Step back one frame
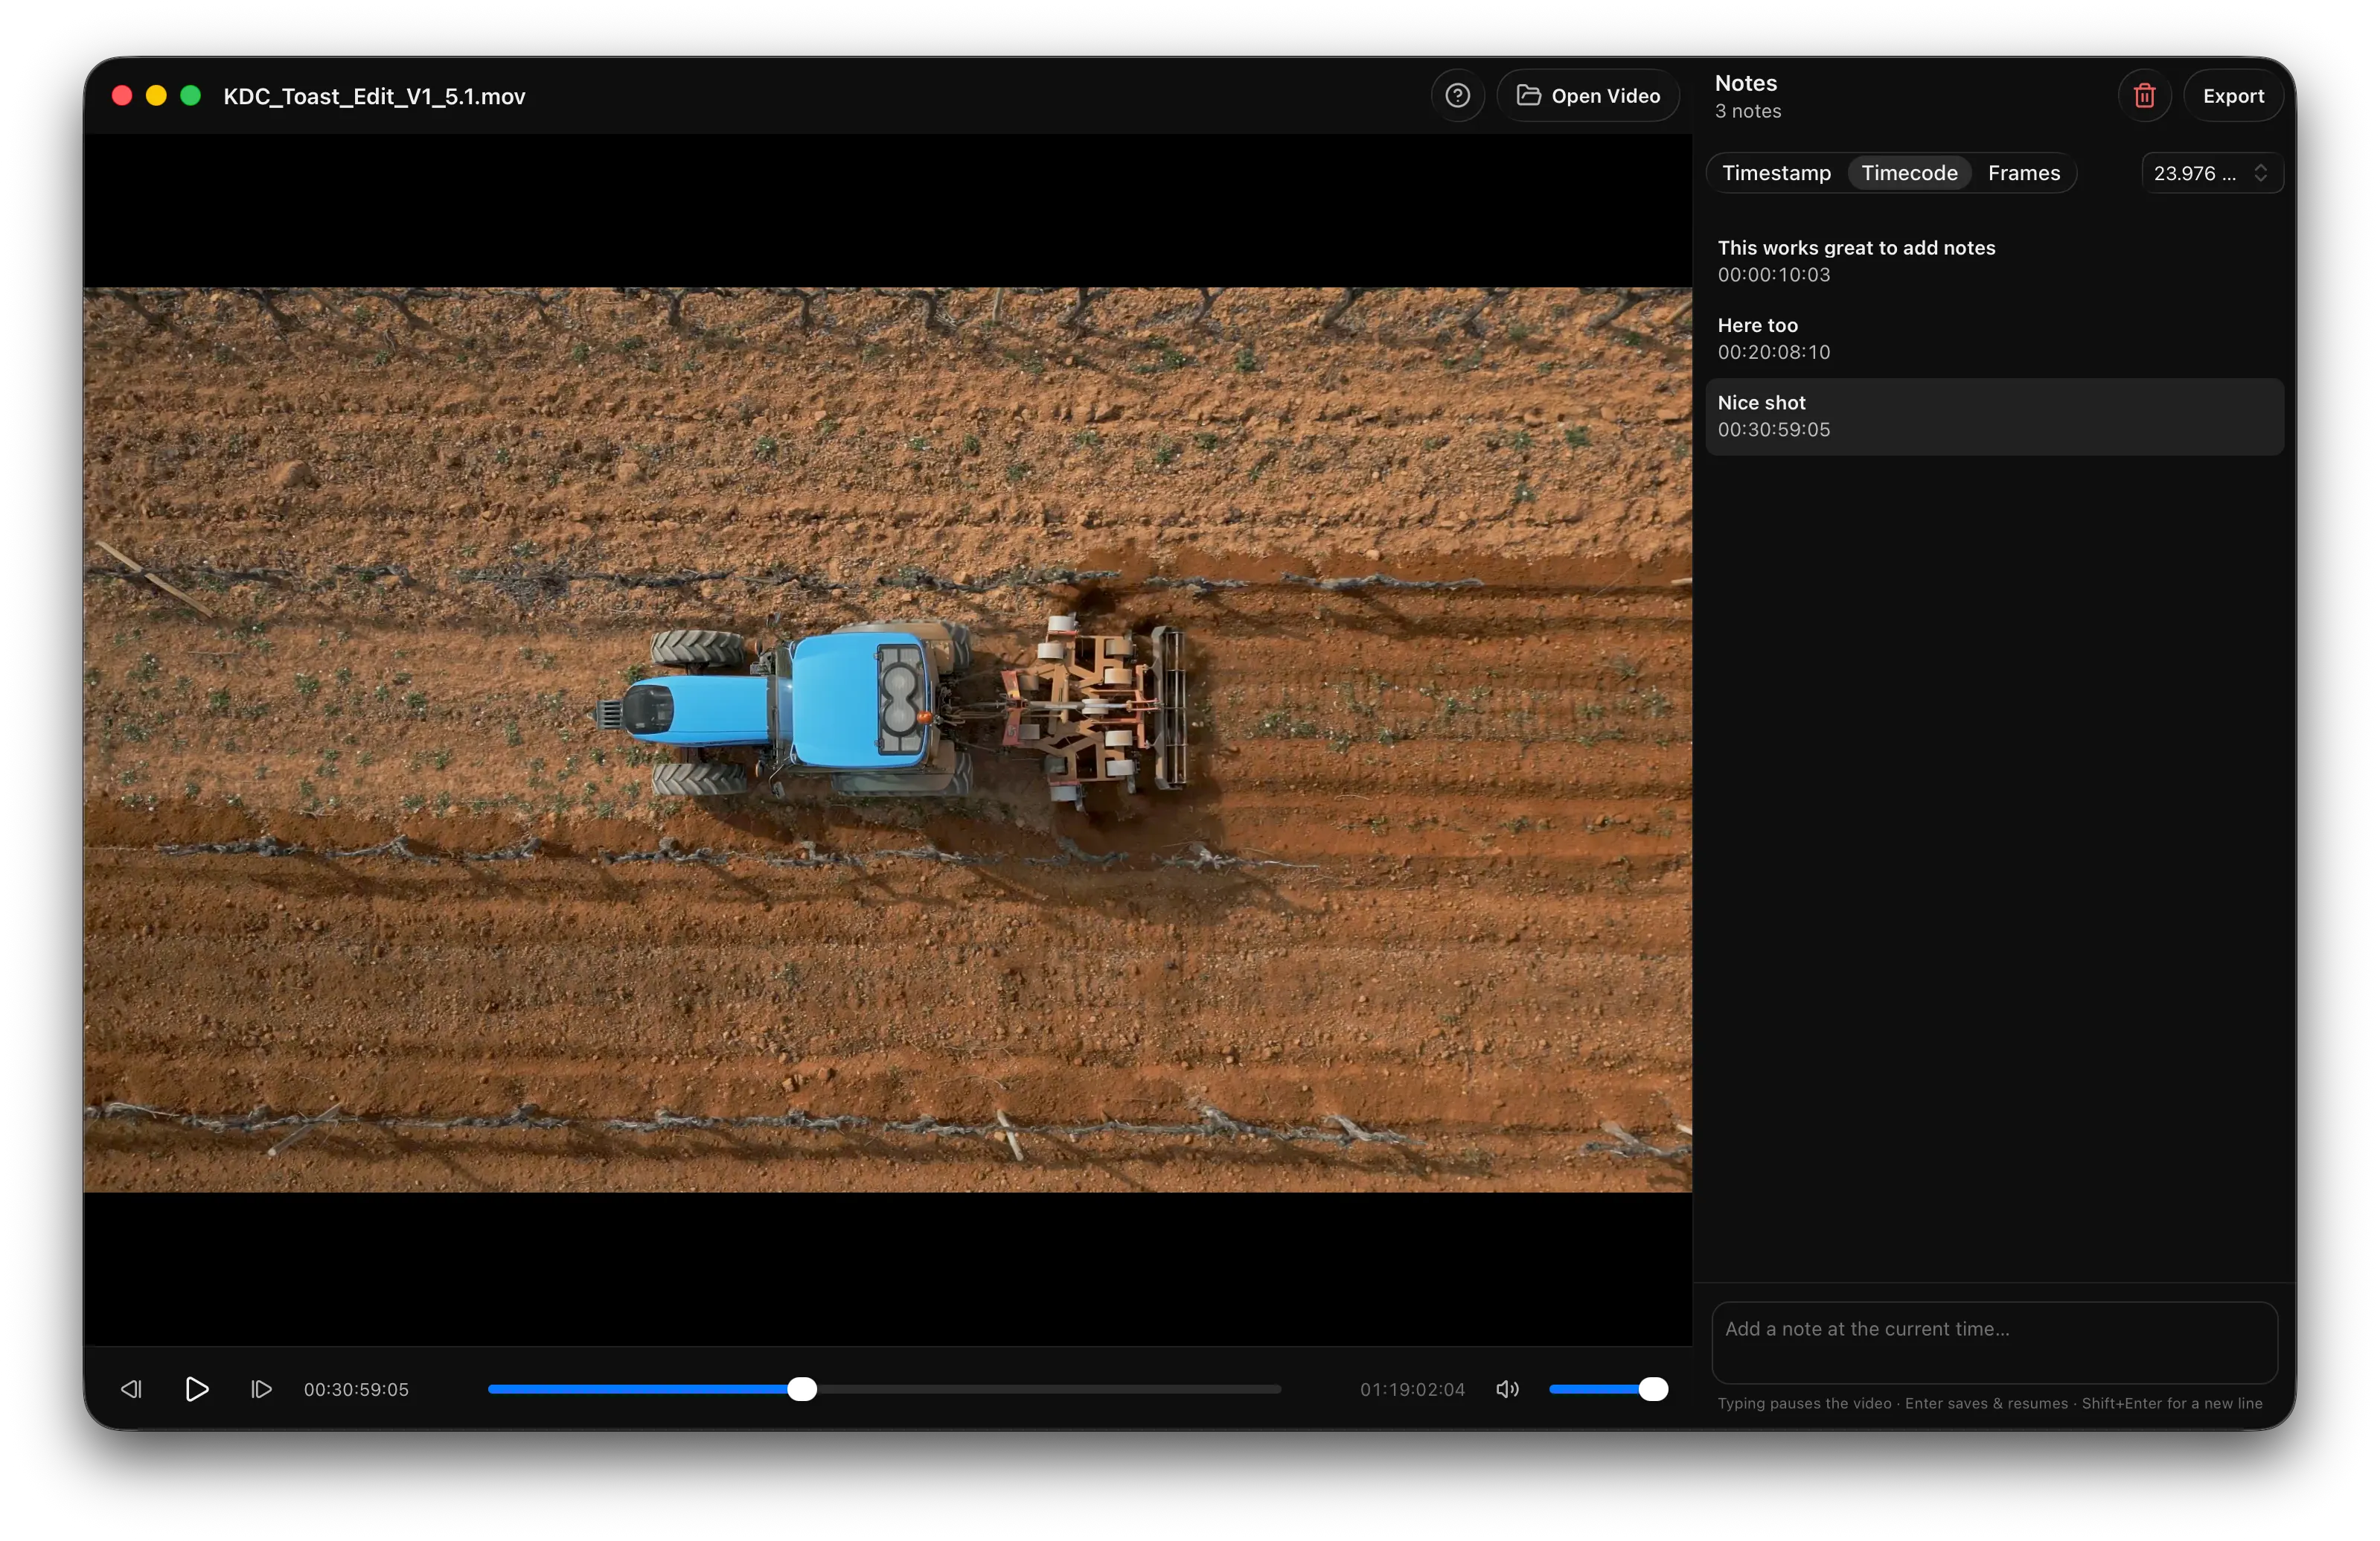 click(131, 1389)
